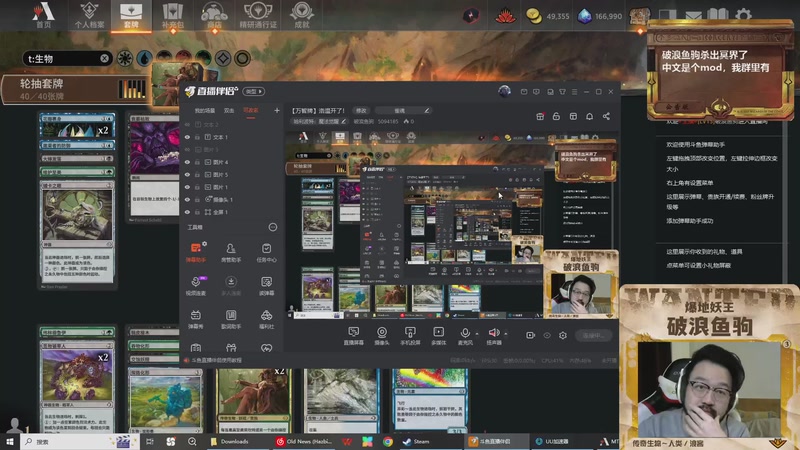Viewport: 800px width, 450px height.
Task: Start recording with video camera icon
Action: pos(530,335)
